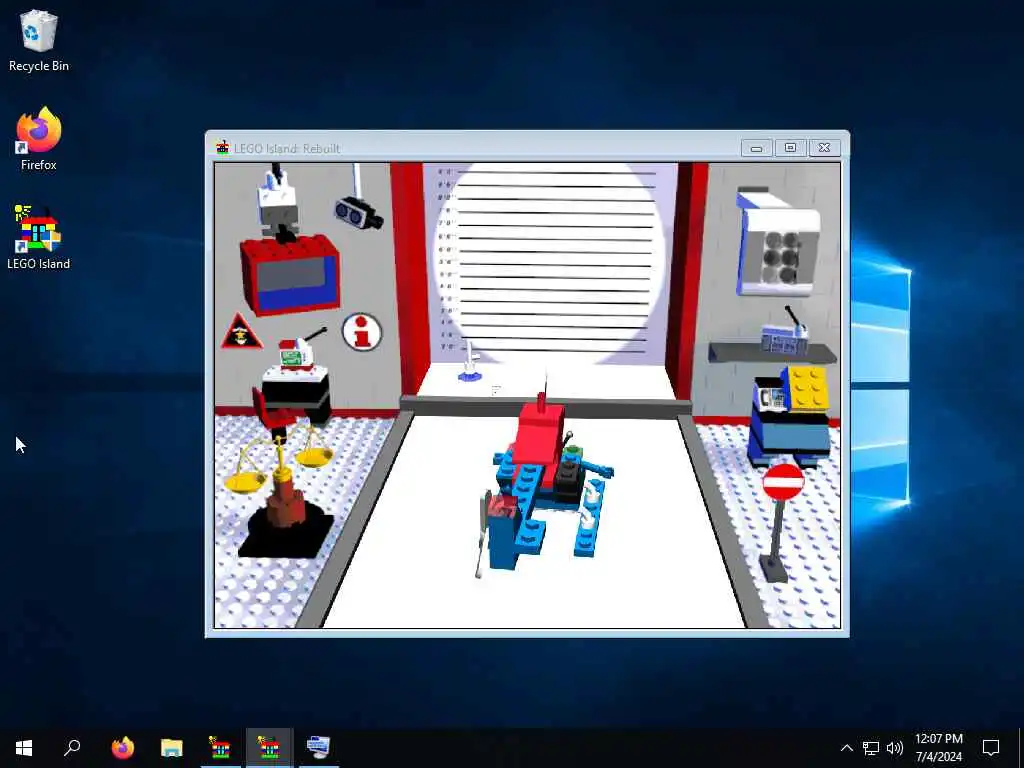Open the Recycle Bin desktop icon
The image size is (1024, 768).
point(39,40)
